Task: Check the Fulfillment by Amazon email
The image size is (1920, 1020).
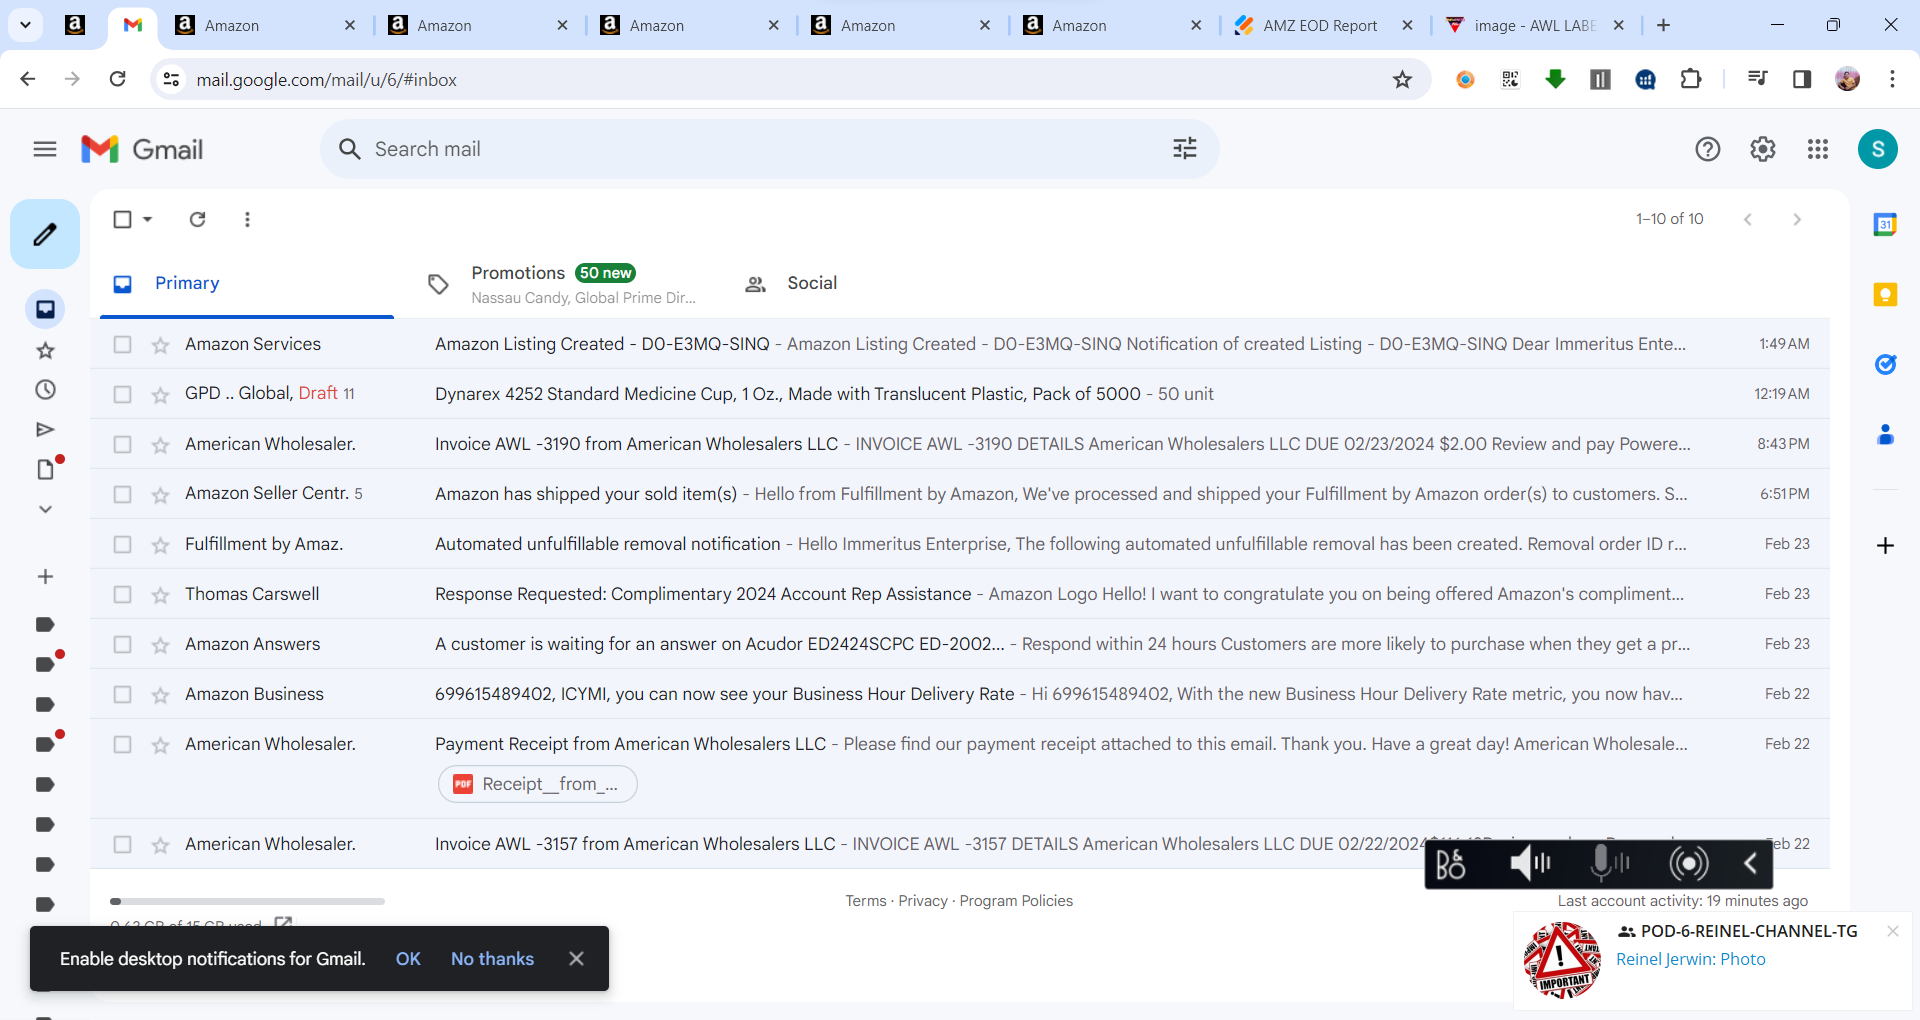Action: pyautogui.click(x=122, y=544)
